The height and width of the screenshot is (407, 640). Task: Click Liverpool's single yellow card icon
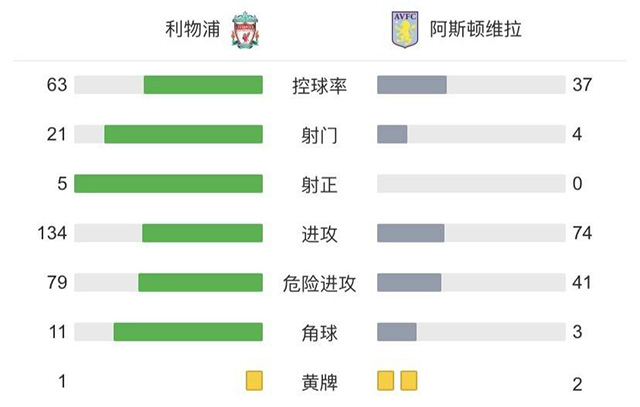coord(254,381)
